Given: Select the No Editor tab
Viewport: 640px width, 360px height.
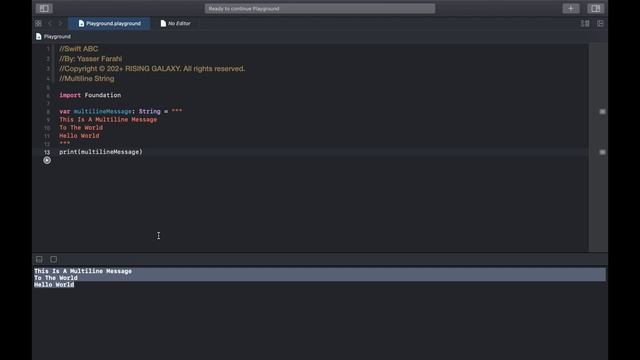Looking at the screenshot, I should tap(176, 23).
